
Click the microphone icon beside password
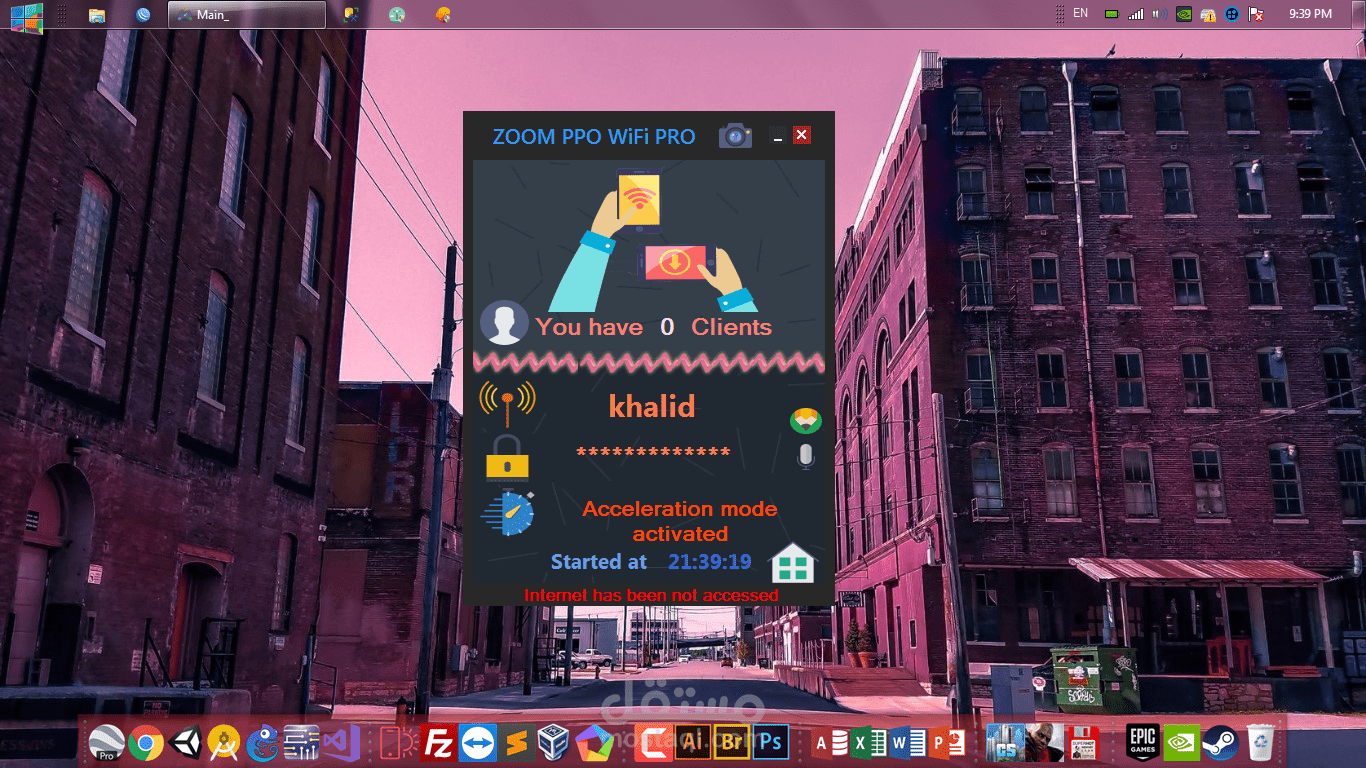pyautogui.click(x=806, y=456)
